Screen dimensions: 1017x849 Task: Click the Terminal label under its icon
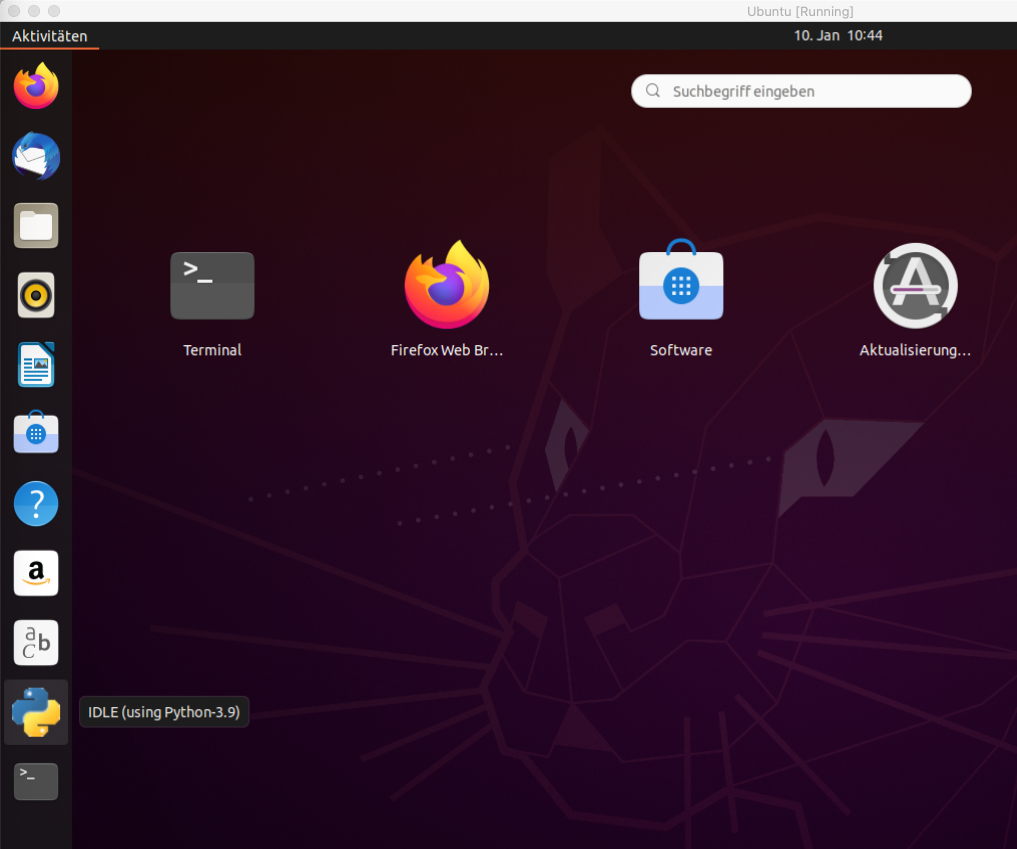click(x=212, y=350)
